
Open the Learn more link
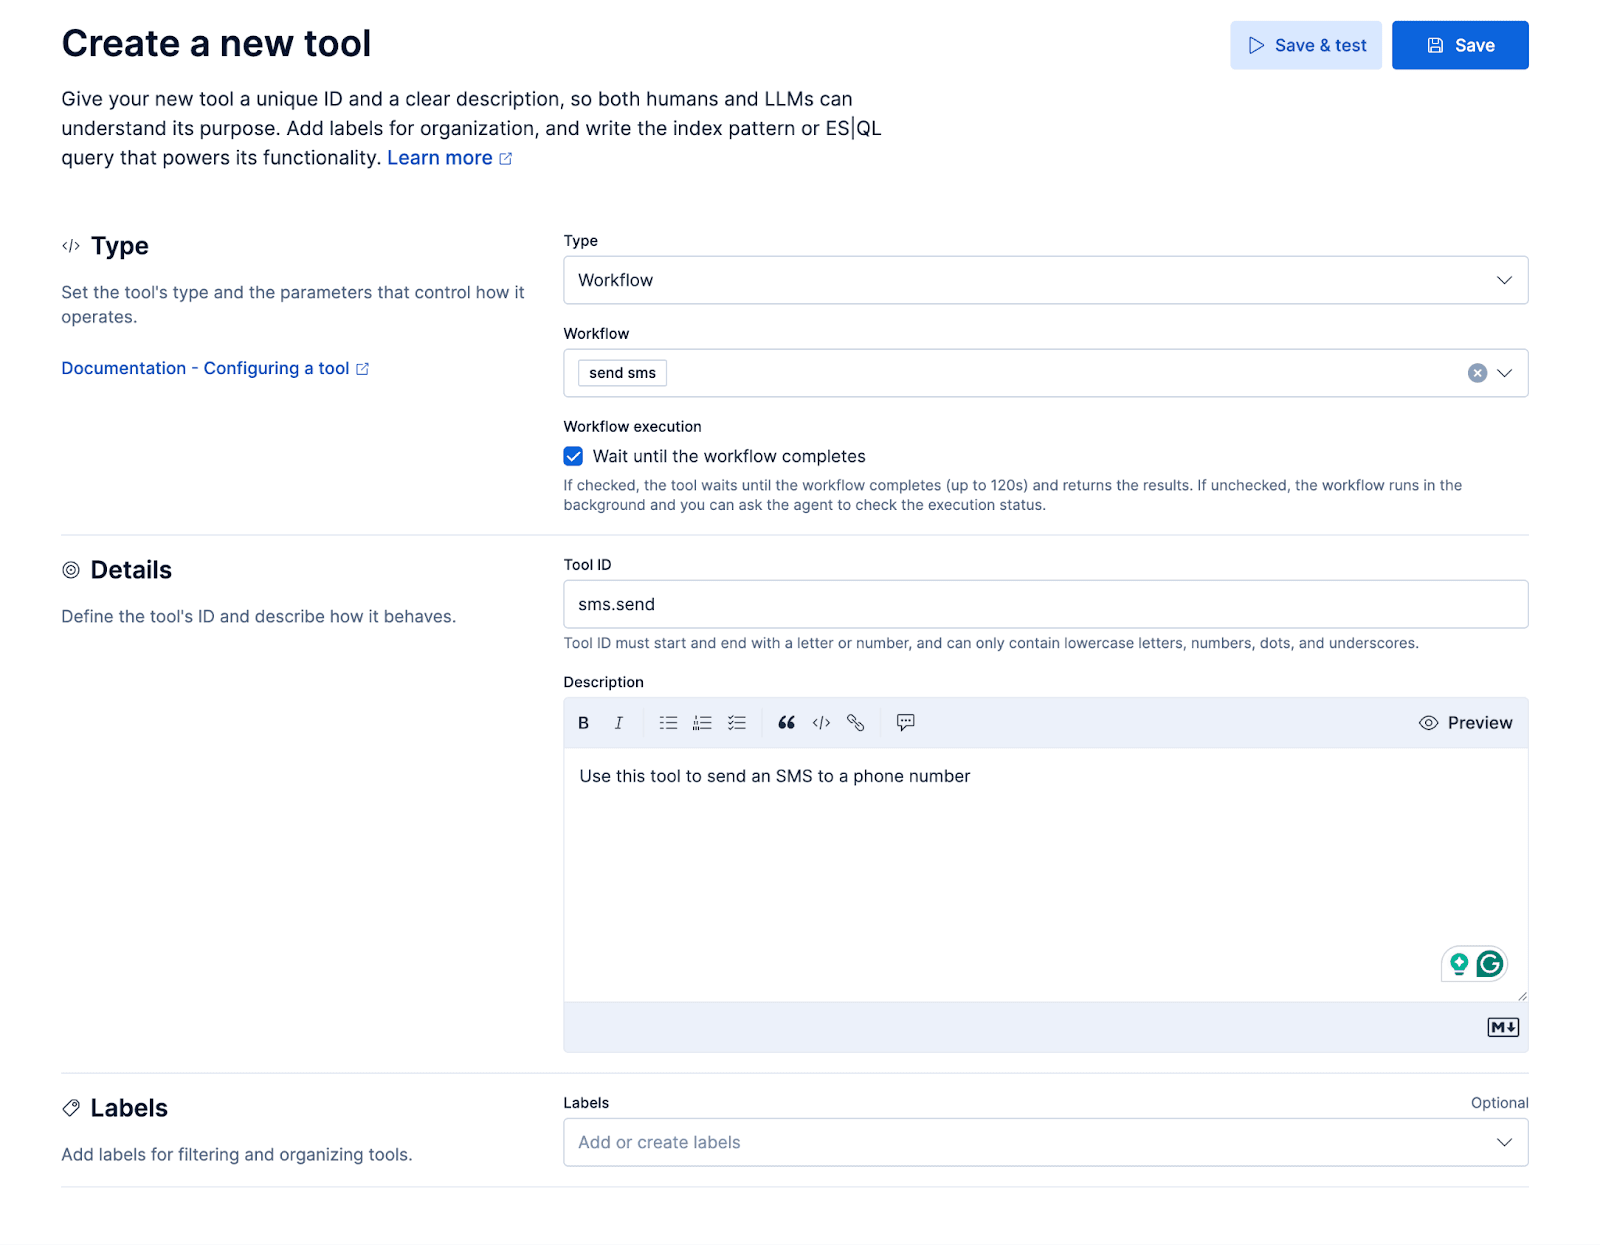(442, 157)
